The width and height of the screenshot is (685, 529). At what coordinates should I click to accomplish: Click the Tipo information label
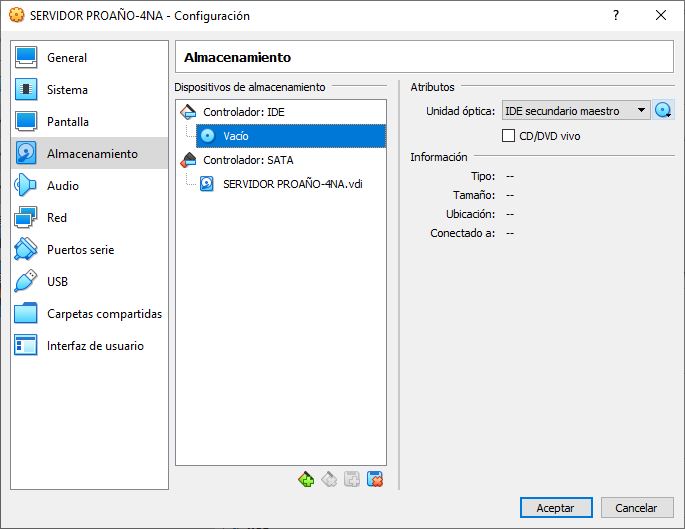coord(483,176)
